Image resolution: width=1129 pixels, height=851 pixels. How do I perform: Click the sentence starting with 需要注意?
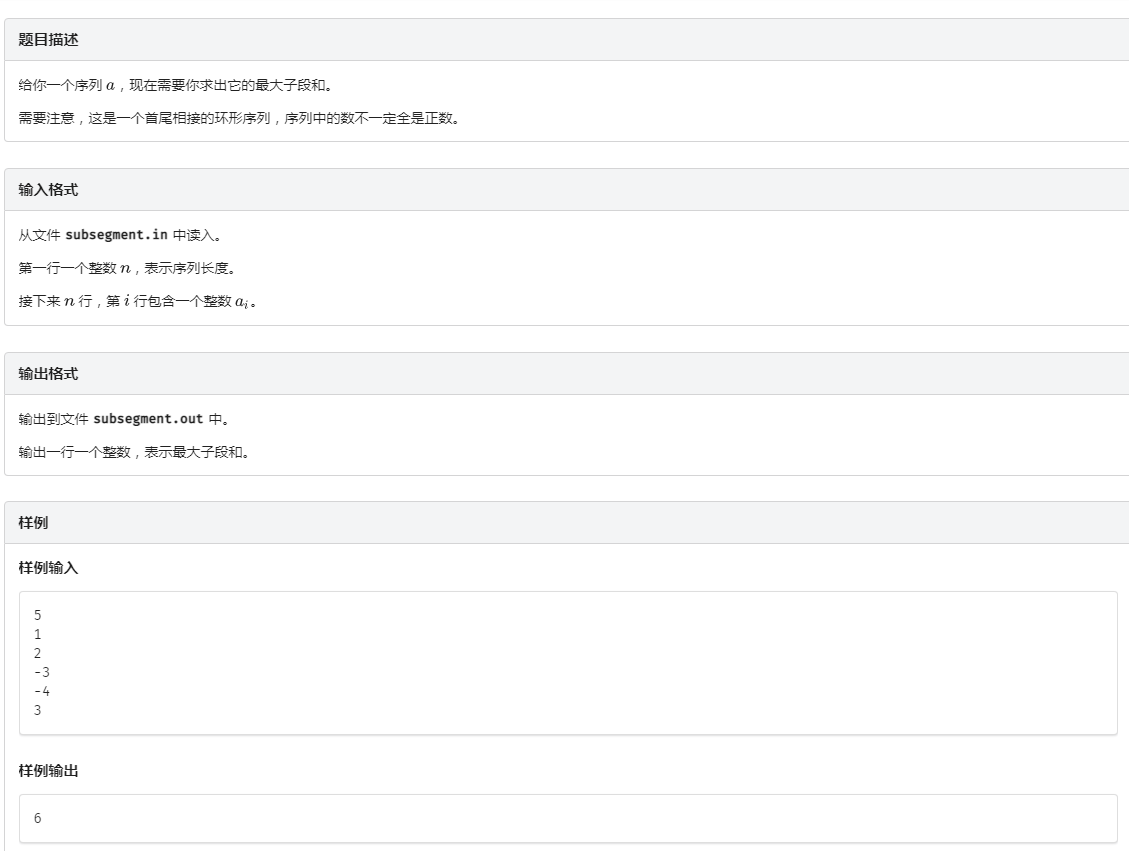pyautogui.click(x=238, y=120)
